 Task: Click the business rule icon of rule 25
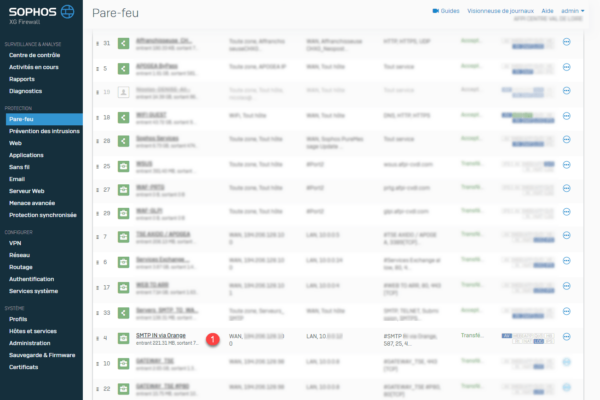[x=123, y=166]
